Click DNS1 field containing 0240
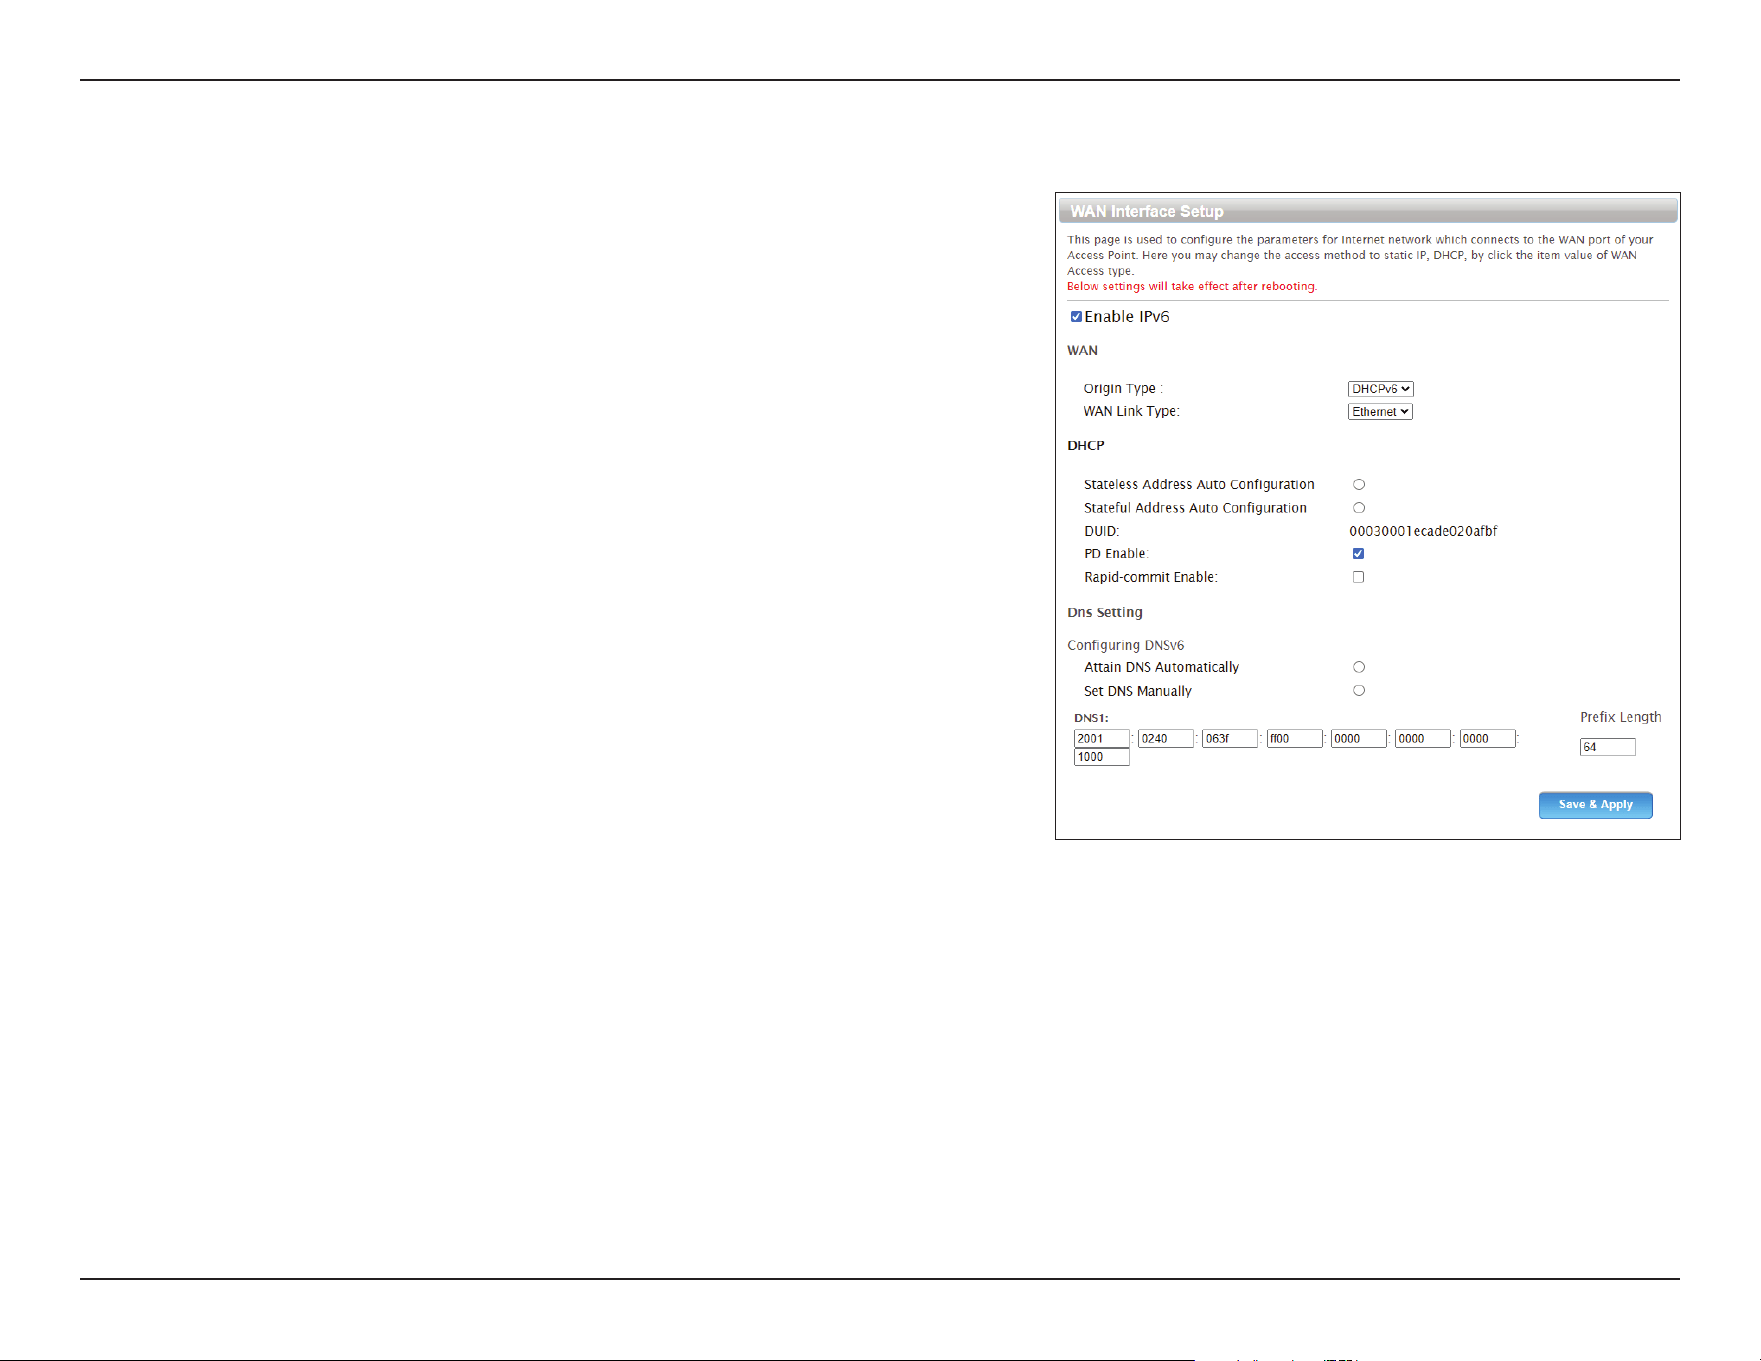 [1166, 739]
